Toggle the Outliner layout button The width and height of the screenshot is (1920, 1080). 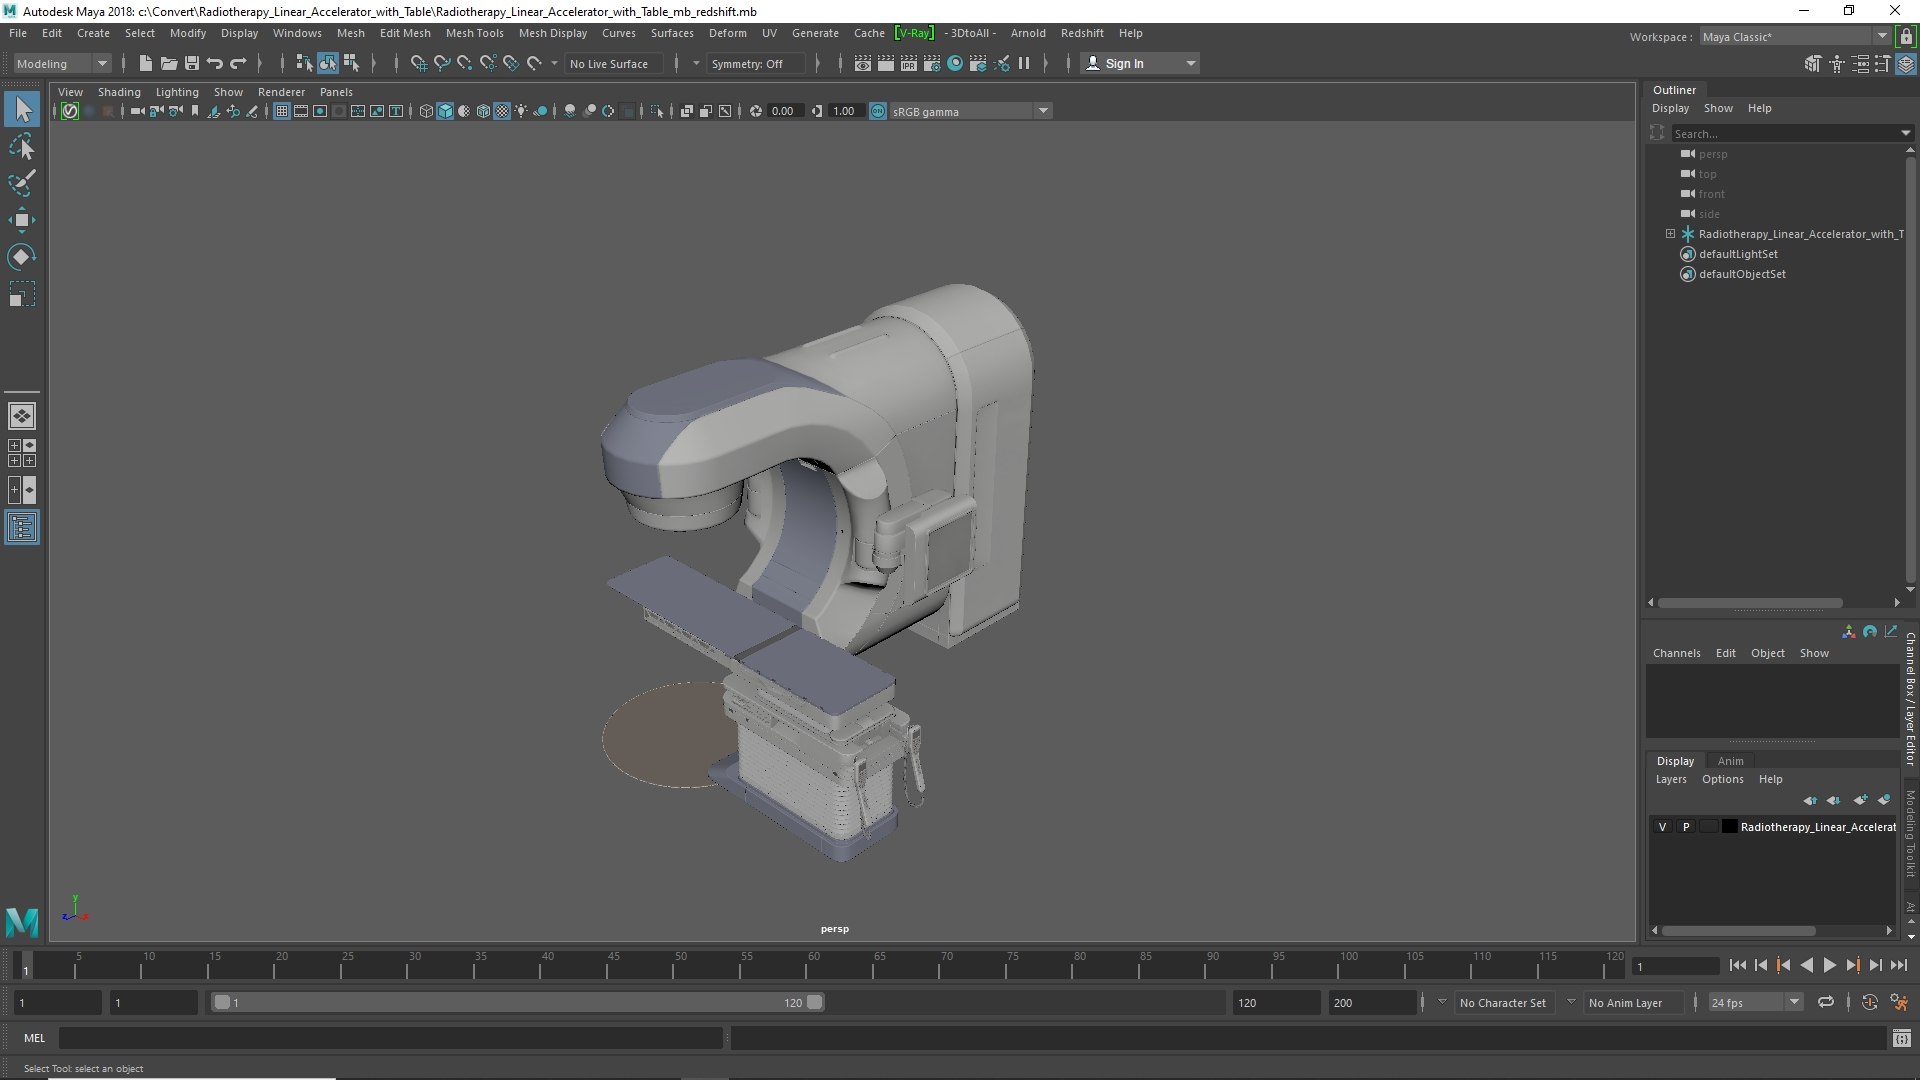(22, 527)
